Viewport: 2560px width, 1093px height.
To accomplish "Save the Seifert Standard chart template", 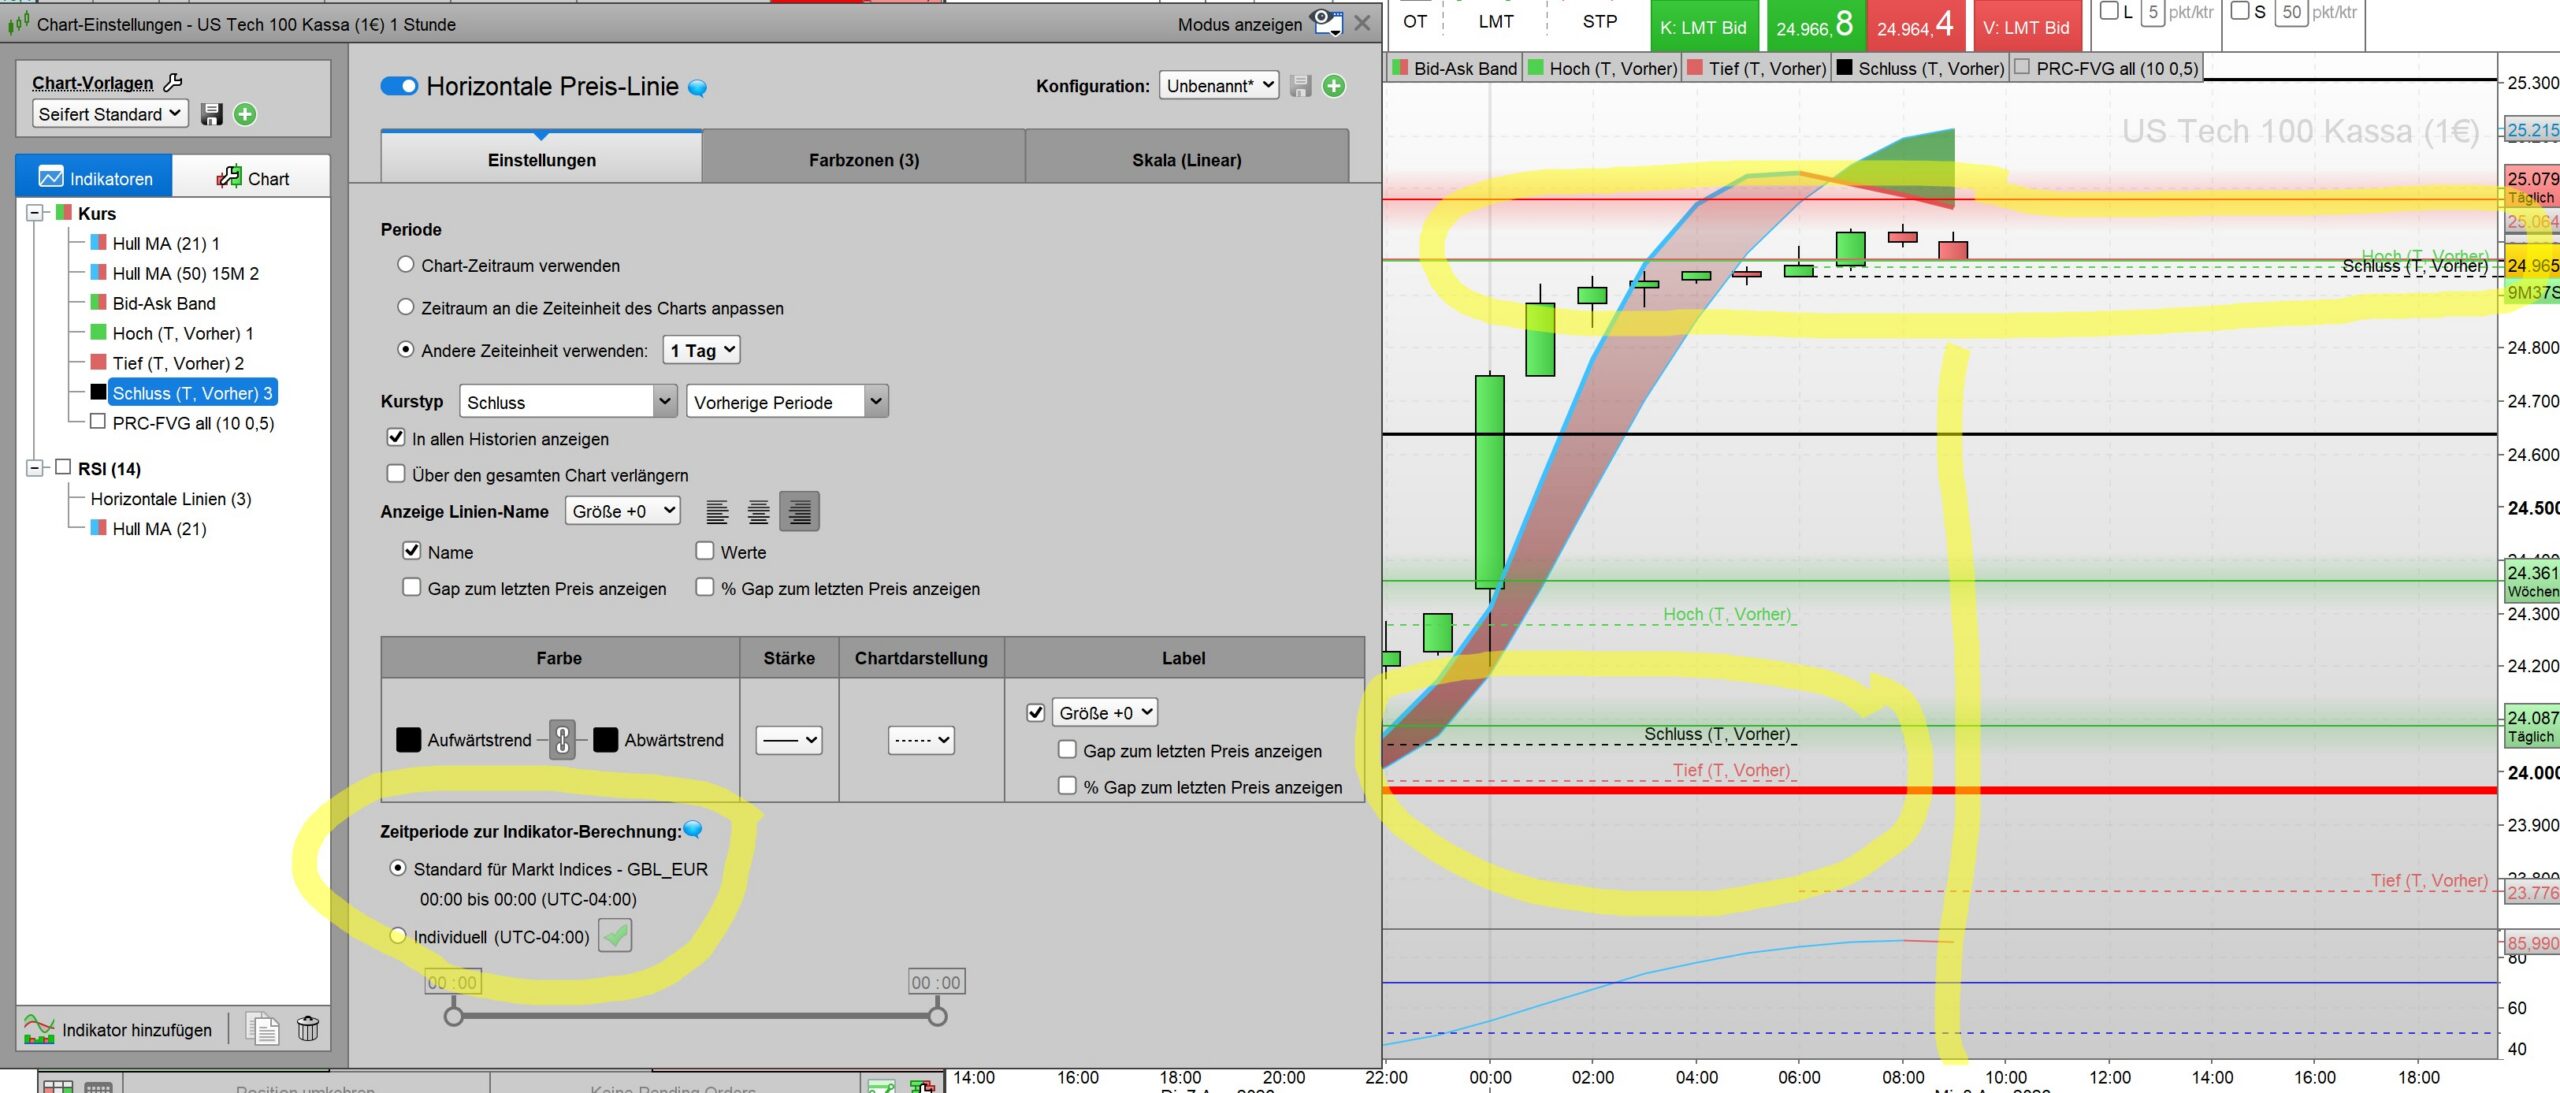I will [211, 114].
